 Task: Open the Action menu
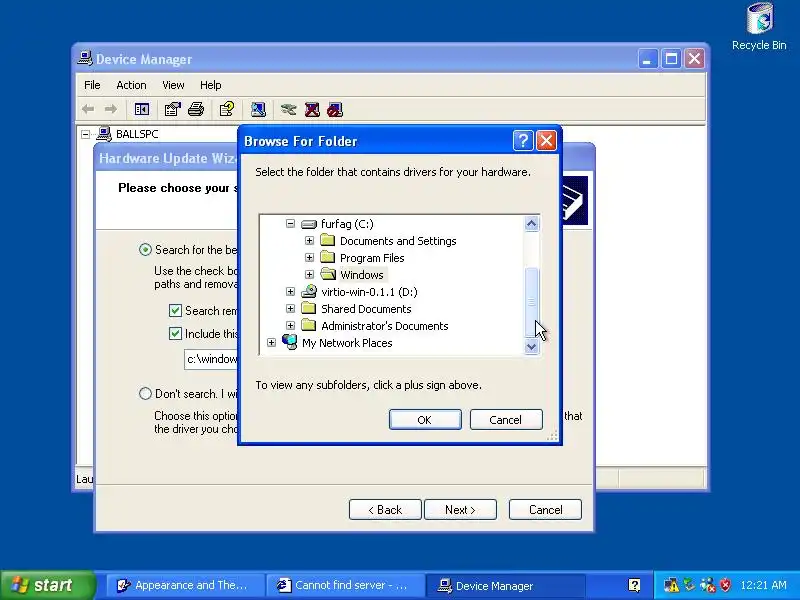click(131, 85)
